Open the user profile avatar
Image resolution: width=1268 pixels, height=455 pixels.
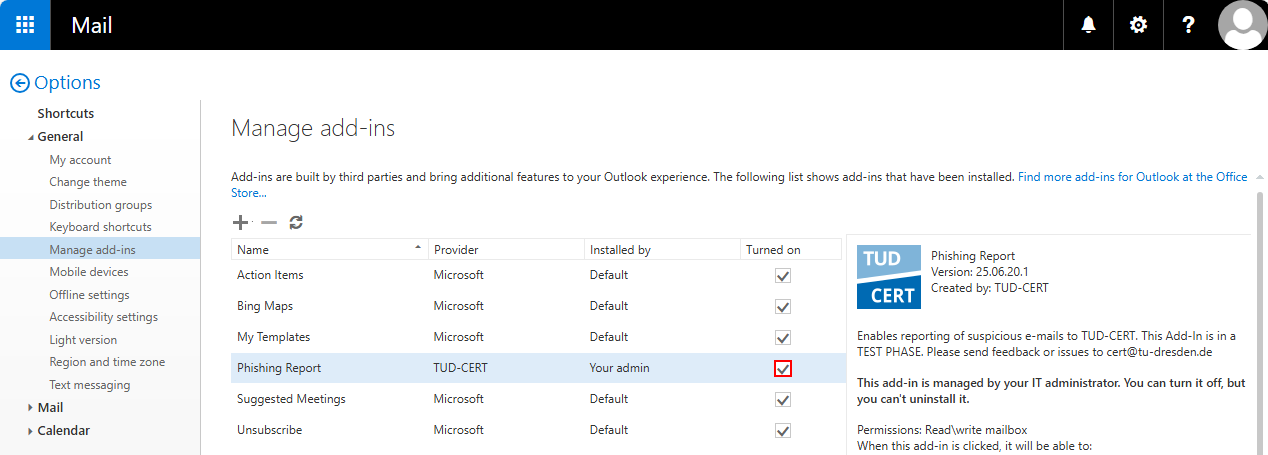(x=1242, y=25)
